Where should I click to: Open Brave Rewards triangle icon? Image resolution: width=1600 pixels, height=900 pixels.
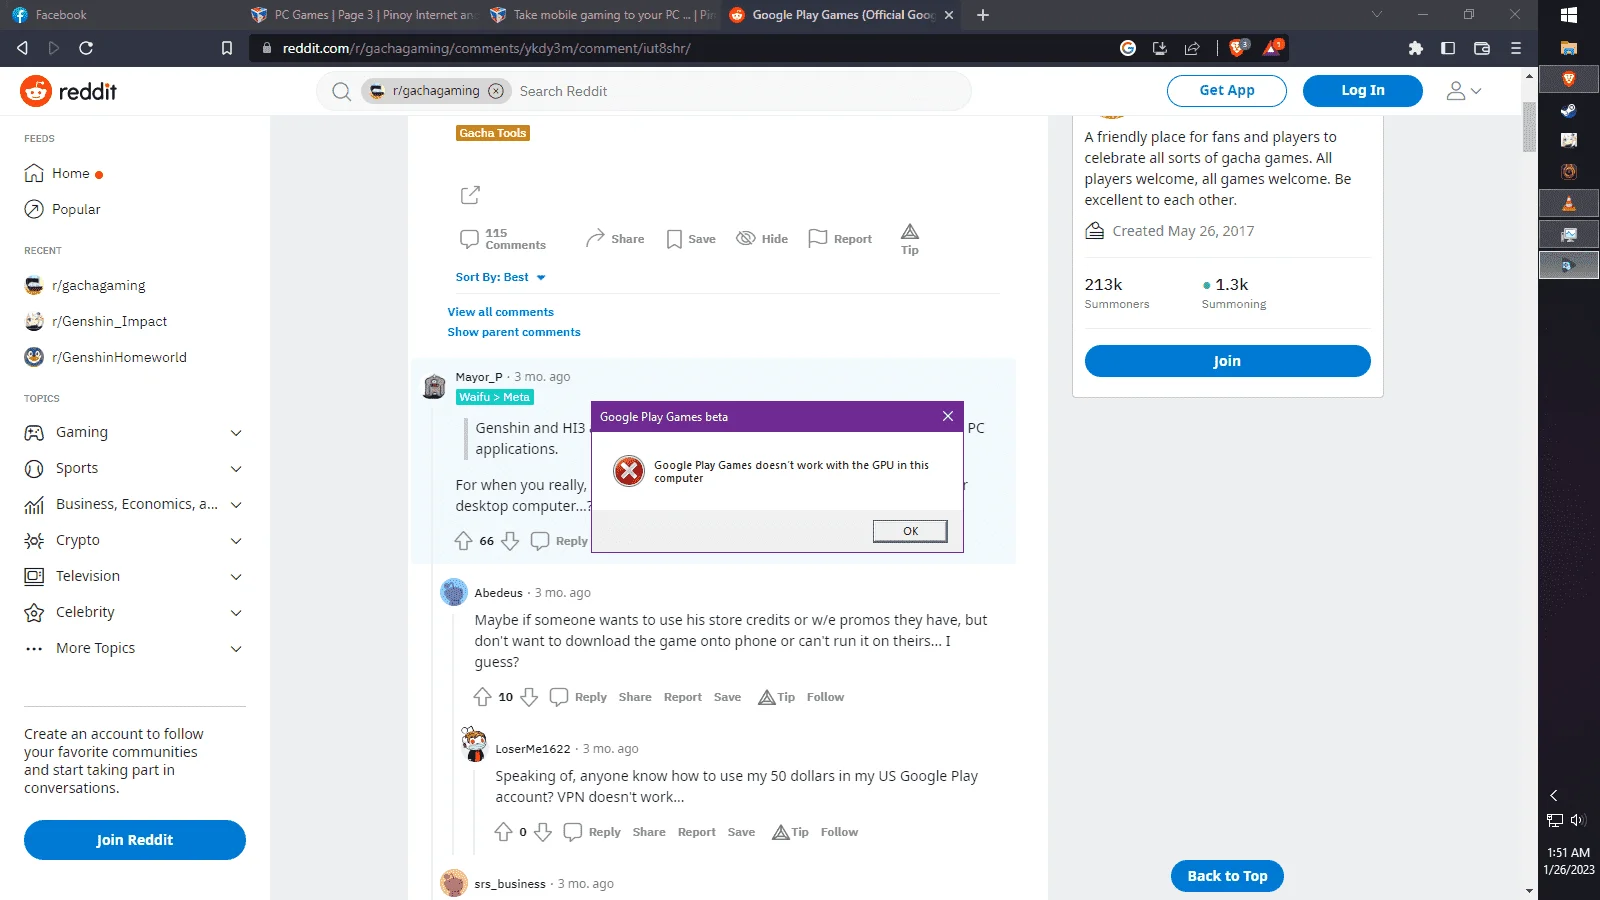pyautogui.click(x=1273, y=47)
